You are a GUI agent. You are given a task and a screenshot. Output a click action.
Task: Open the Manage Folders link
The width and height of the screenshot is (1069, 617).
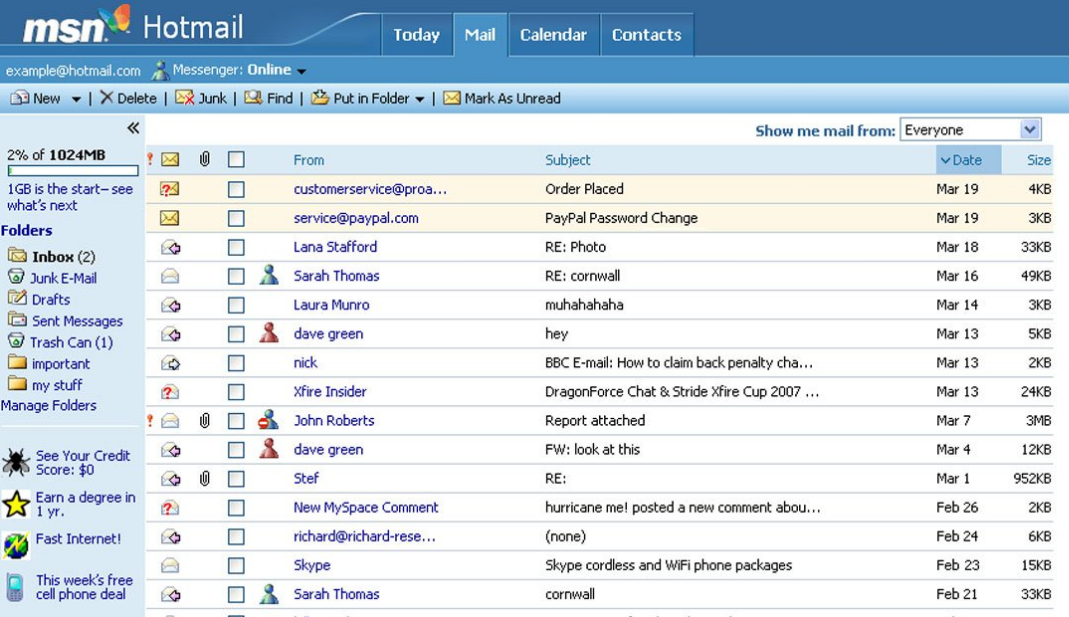(49, 406)
